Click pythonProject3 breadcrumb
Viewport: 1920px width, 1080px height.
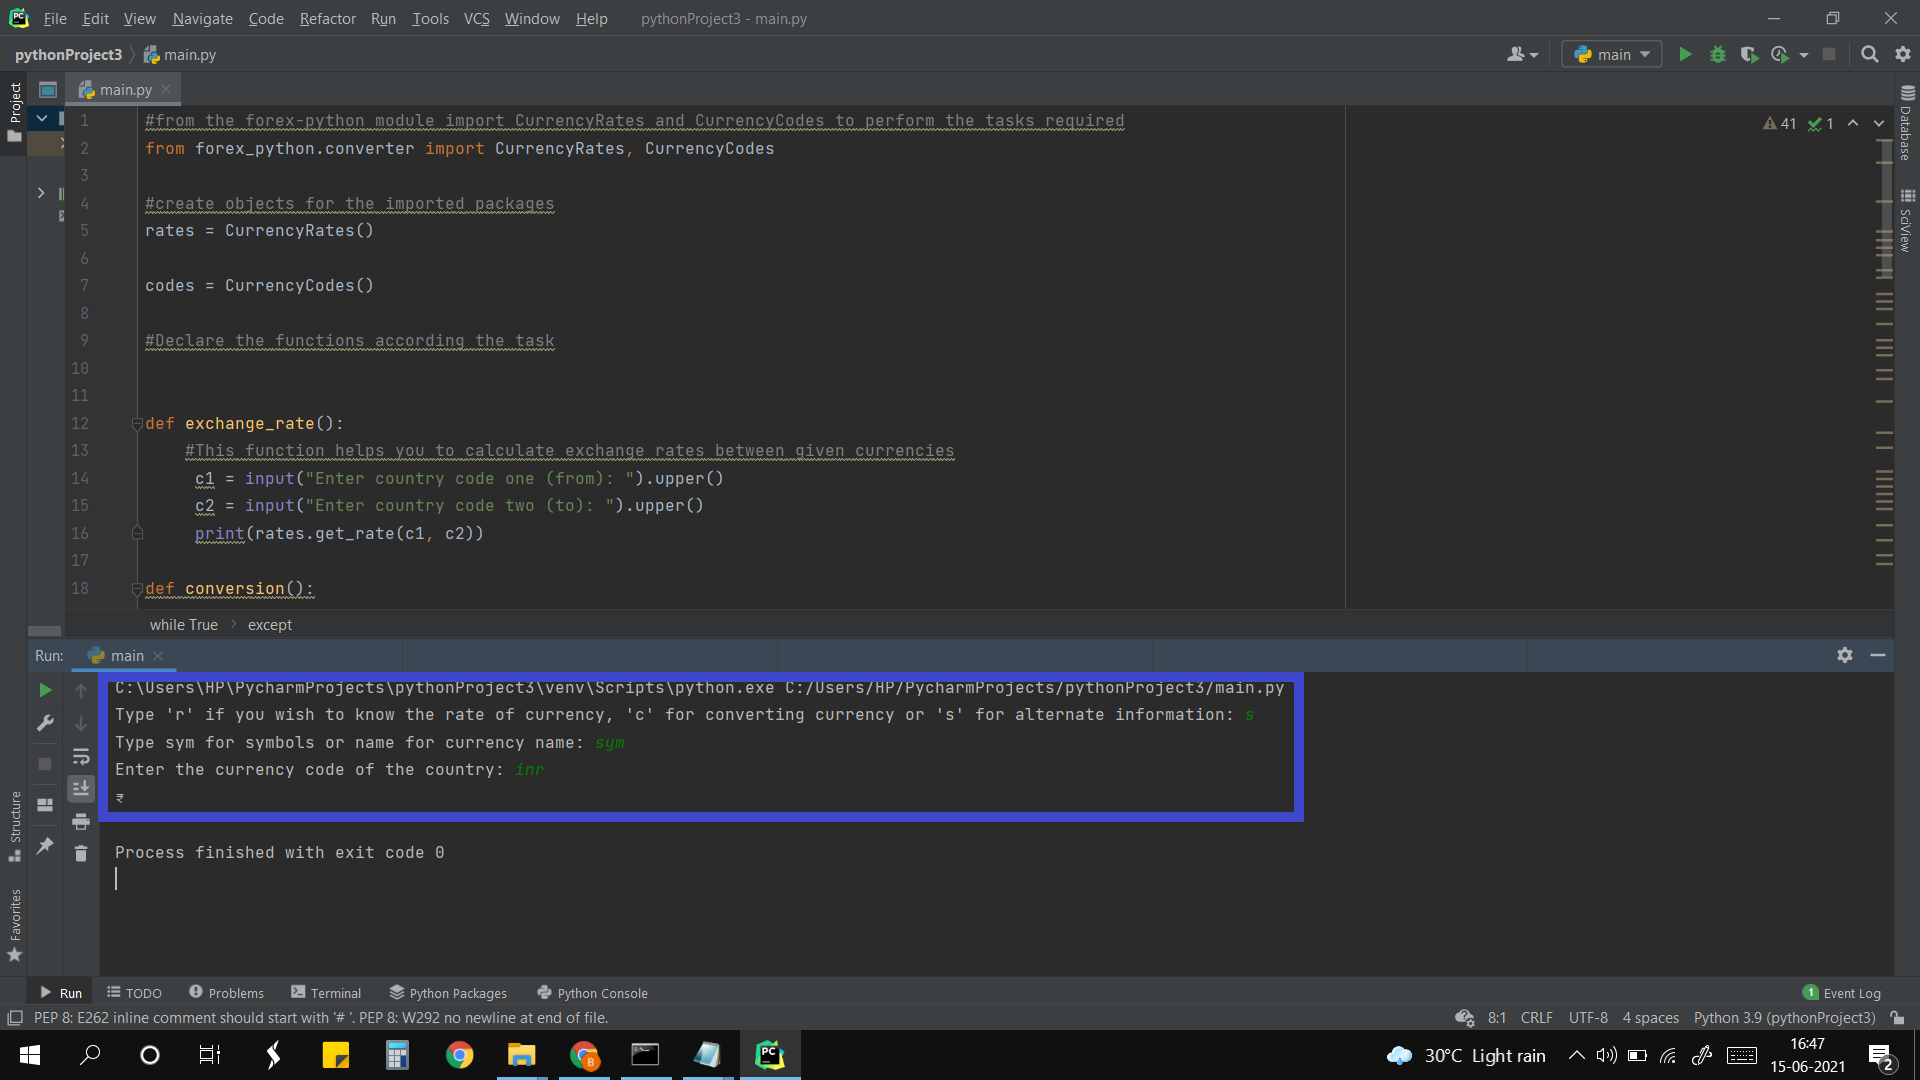pos(68,54)
